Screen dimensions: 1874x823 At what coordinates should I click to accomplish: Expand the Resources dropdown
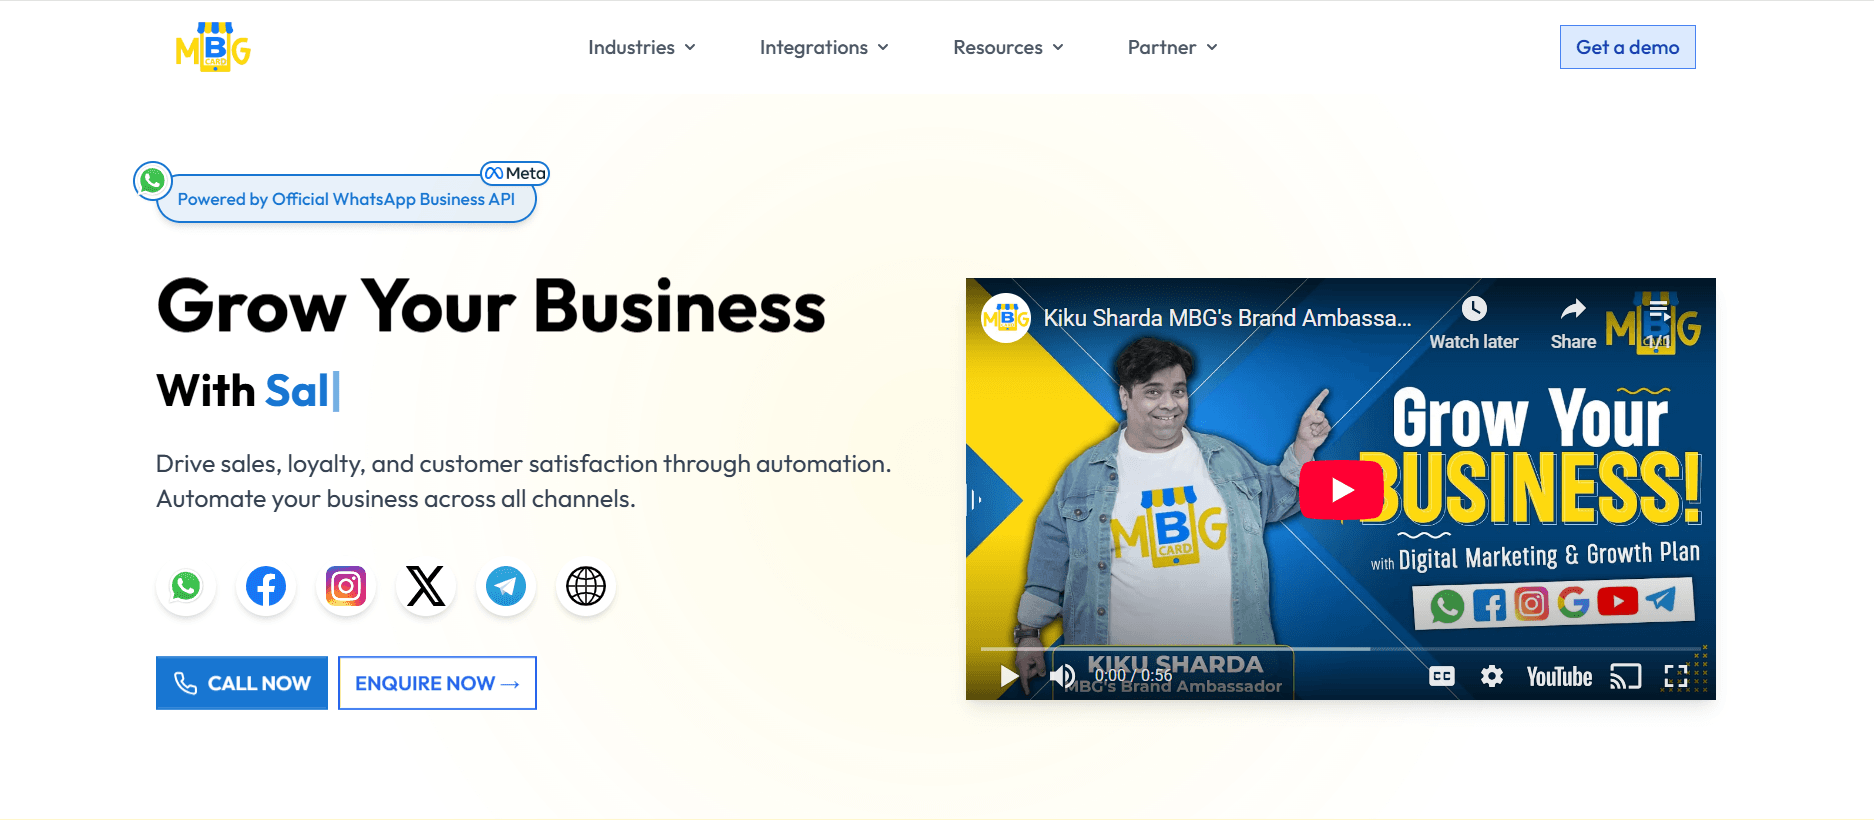tap(1008, 47)
